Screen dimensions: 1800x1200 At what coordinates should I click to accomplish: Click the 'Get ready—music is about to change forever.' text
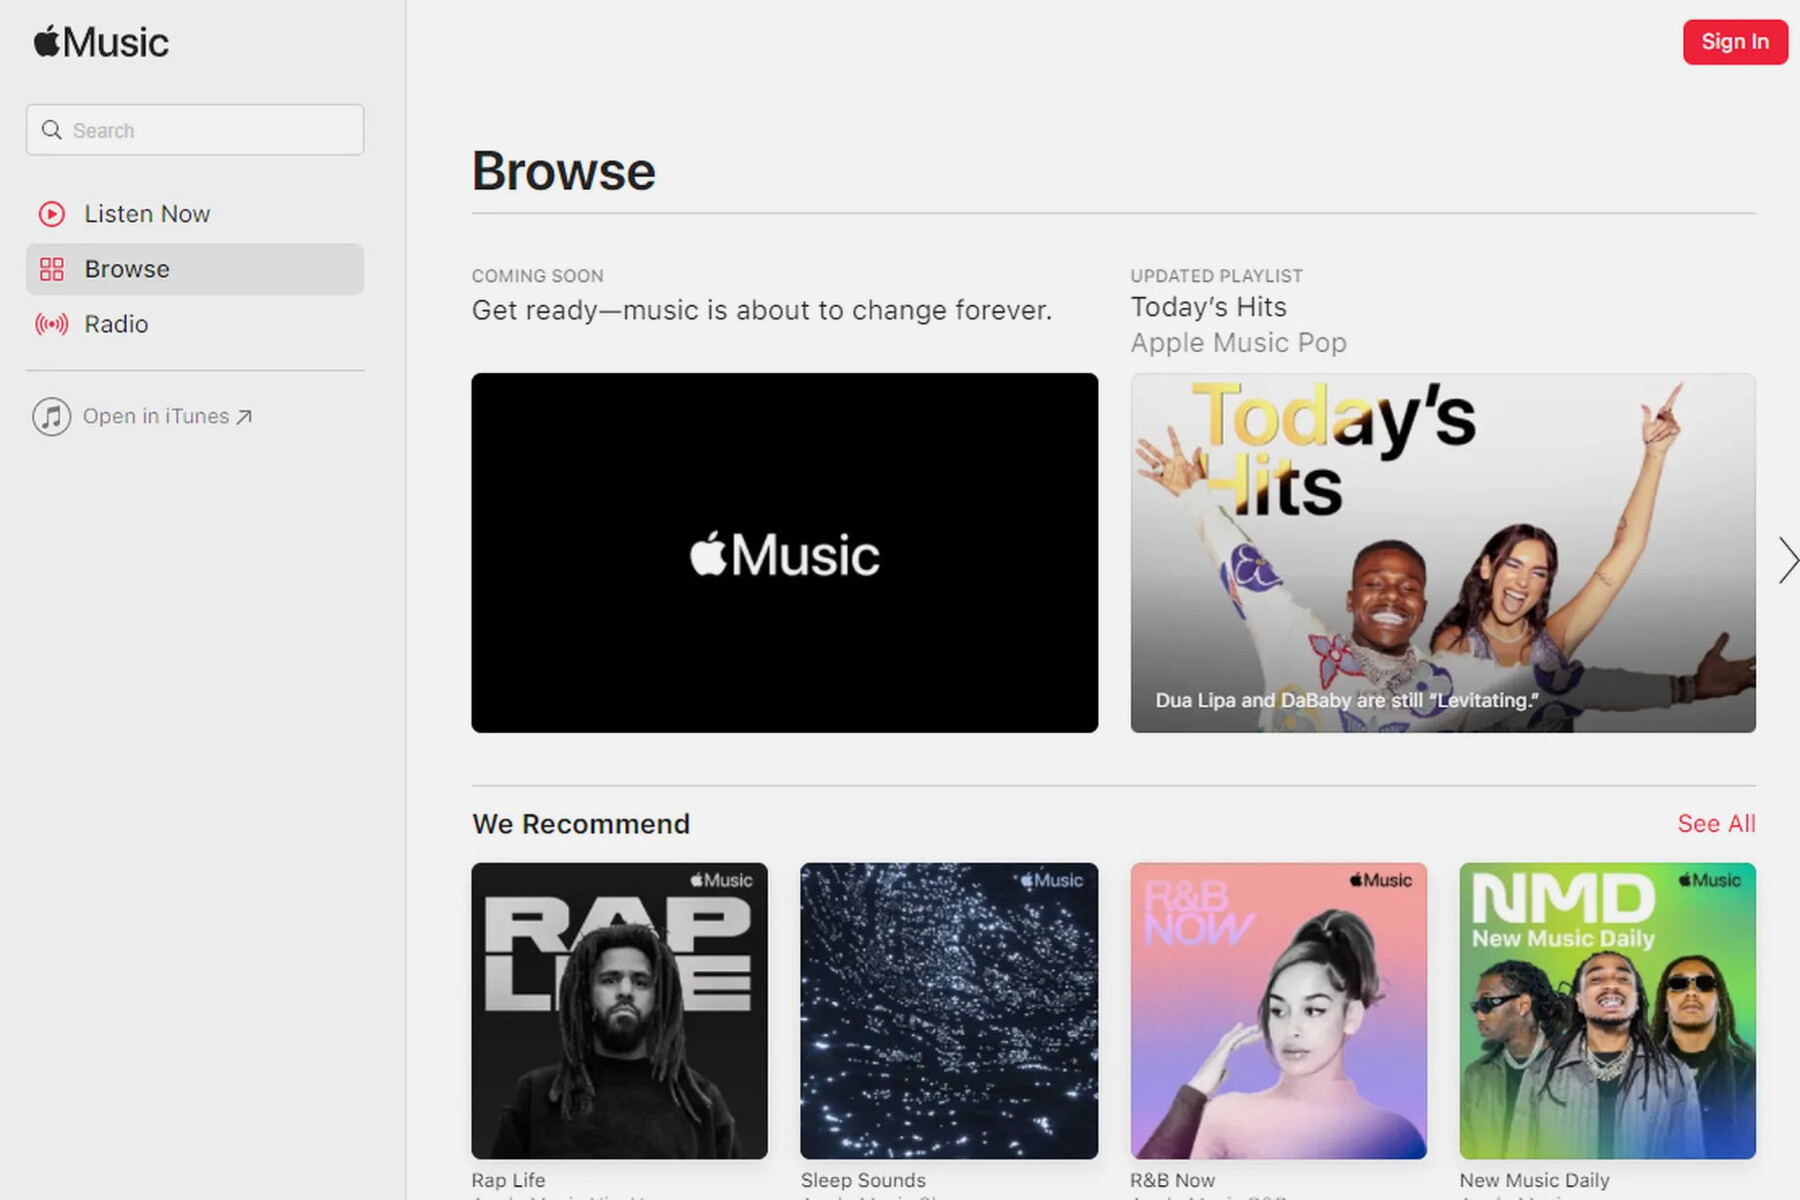(762, 310)
